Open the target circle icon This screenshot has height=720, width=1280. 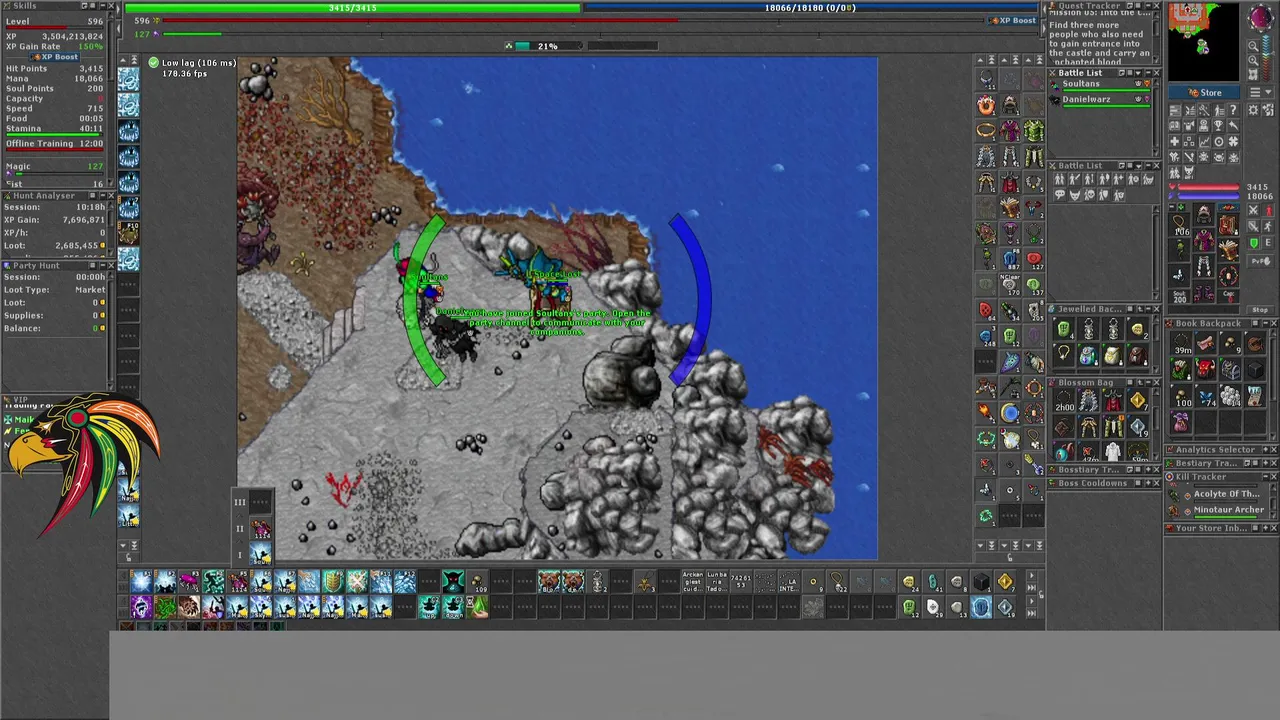coord(1219,142)
